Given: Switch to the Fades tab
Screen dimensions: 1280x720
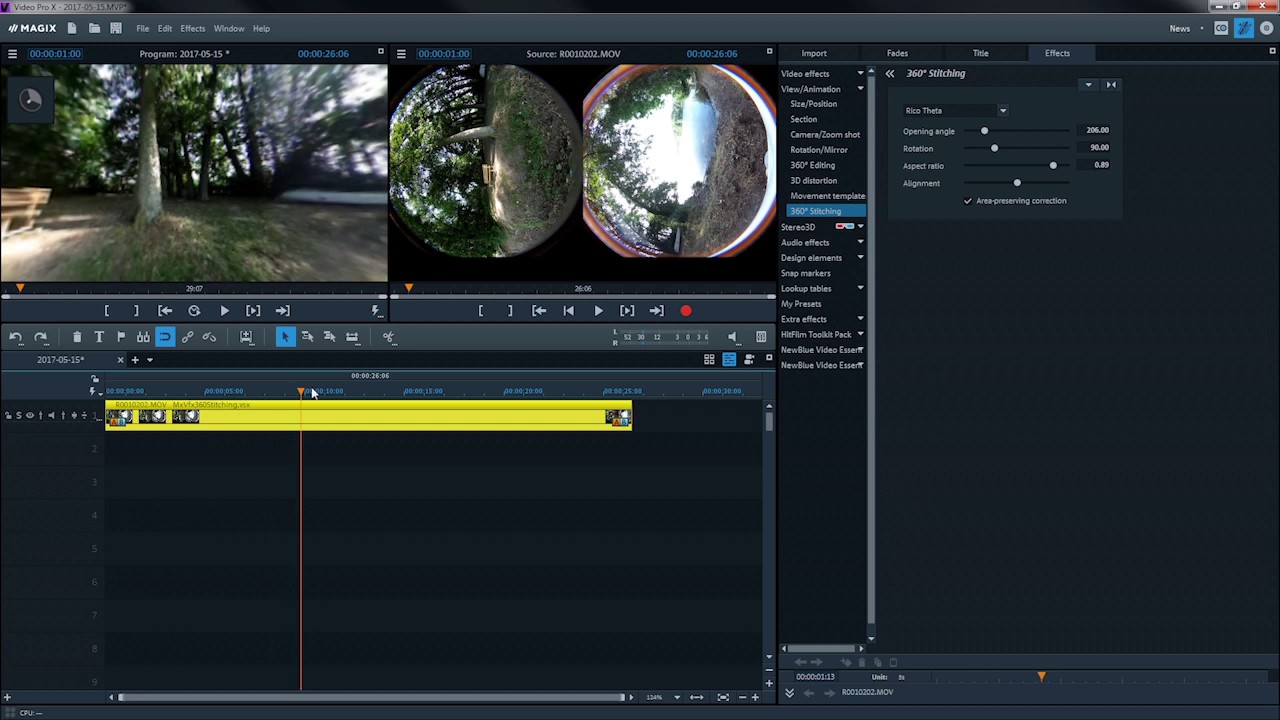Looking at the screenshot, I should (x=897, y=53).
